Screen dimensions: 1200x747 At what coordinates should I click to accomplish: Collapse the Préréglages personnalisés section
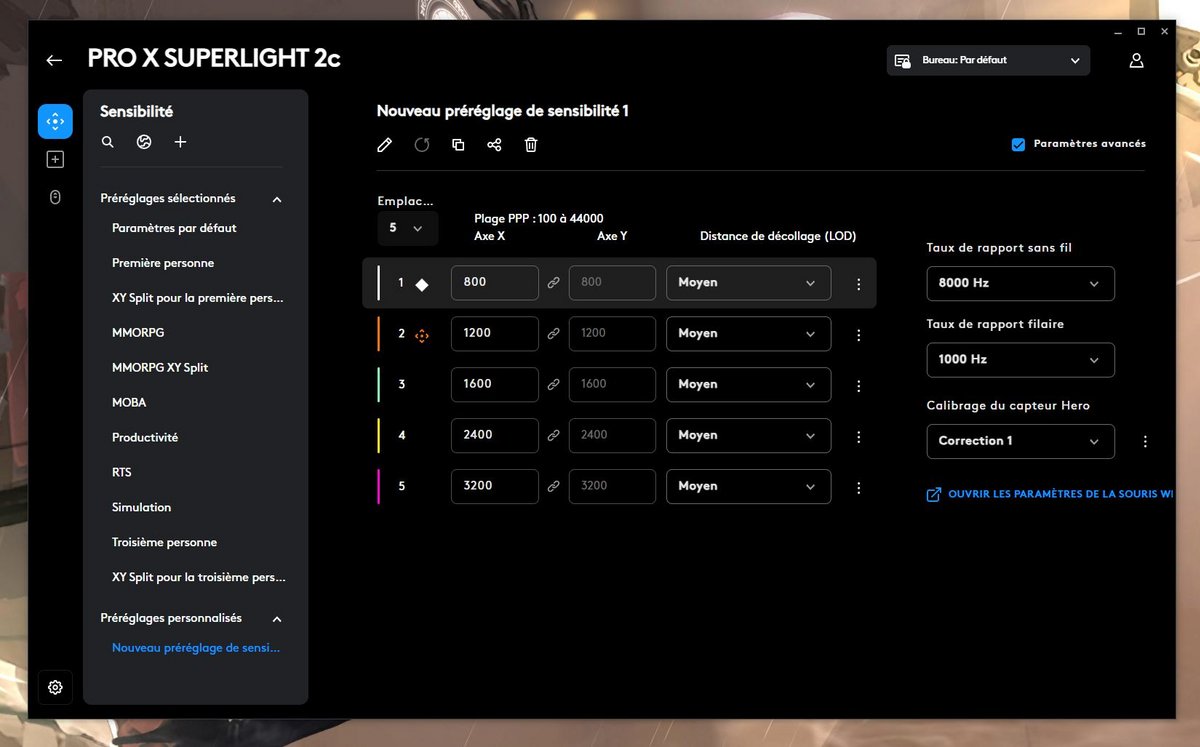(x=277, y=619)
